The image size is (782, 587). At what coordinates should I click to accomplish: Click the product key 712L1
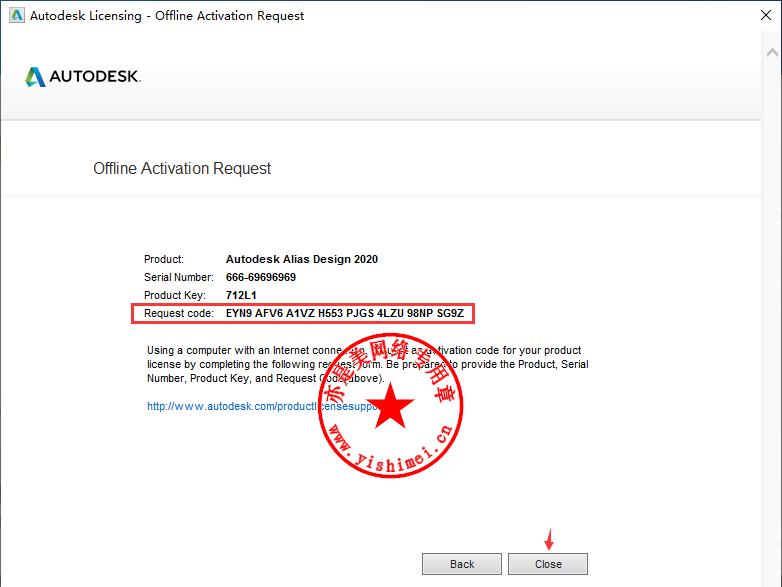point(243,295)
